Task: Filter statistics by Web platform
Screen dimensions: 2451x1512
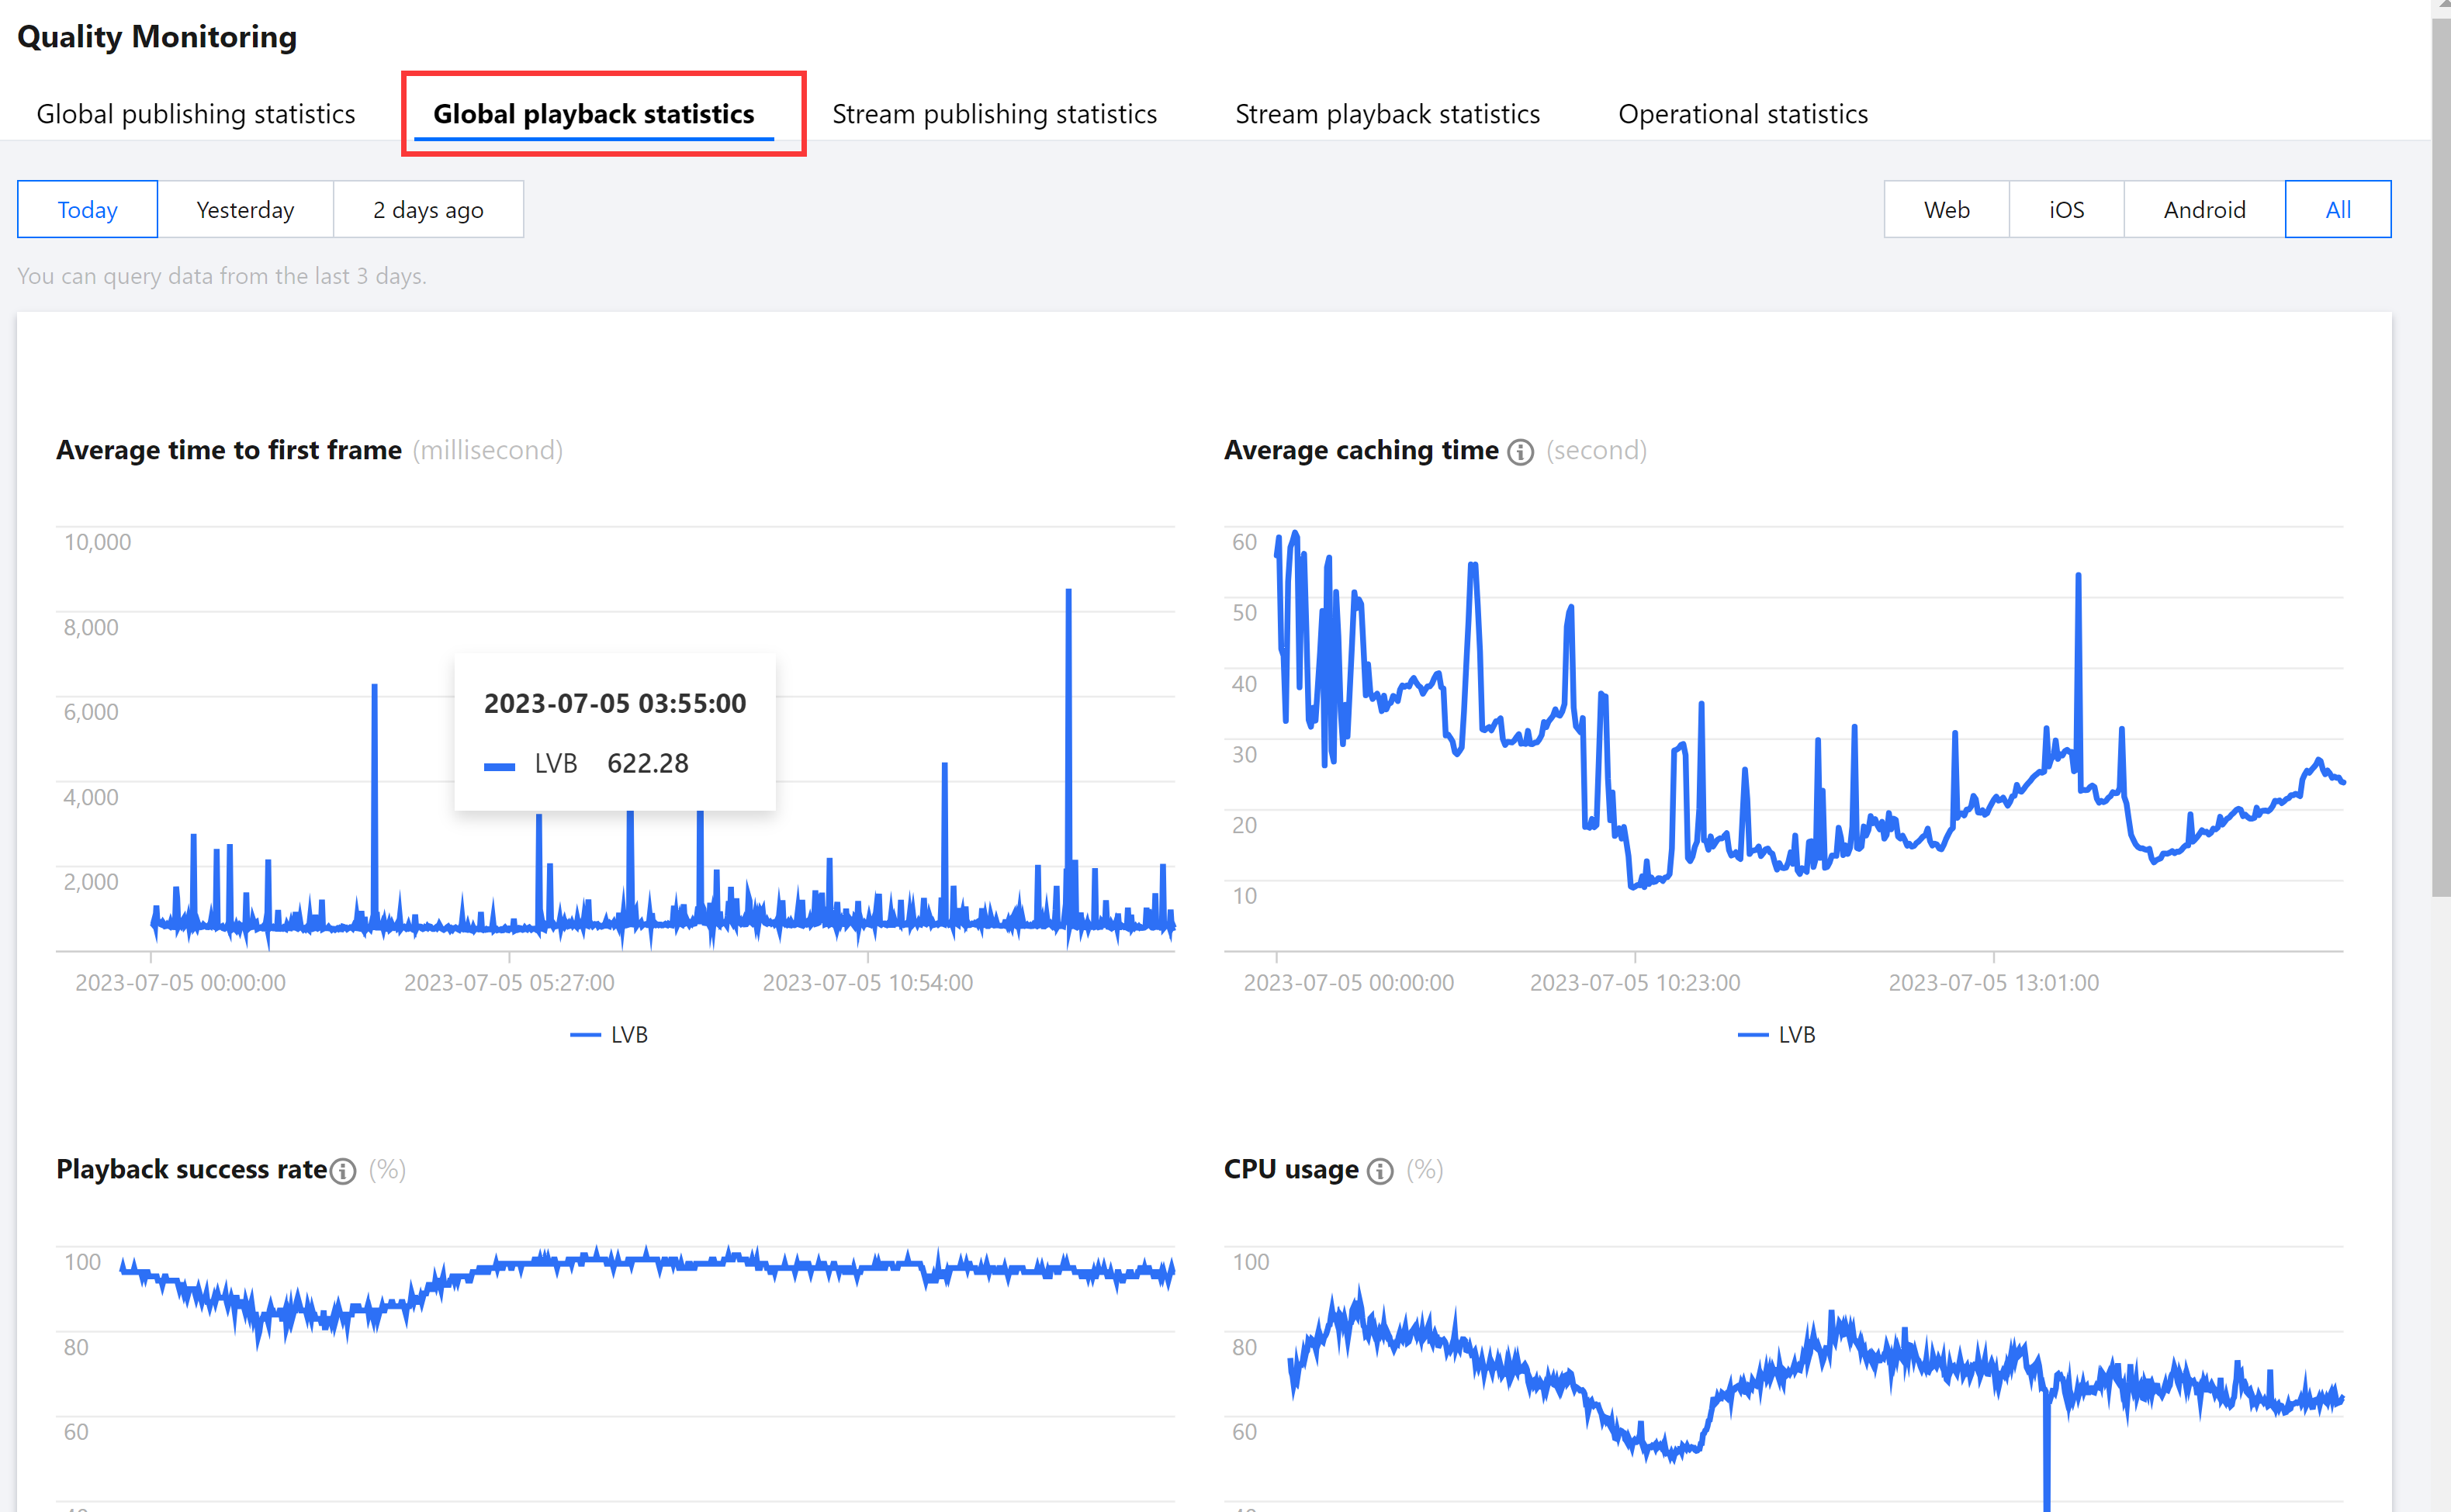Action: (1946, 210)
